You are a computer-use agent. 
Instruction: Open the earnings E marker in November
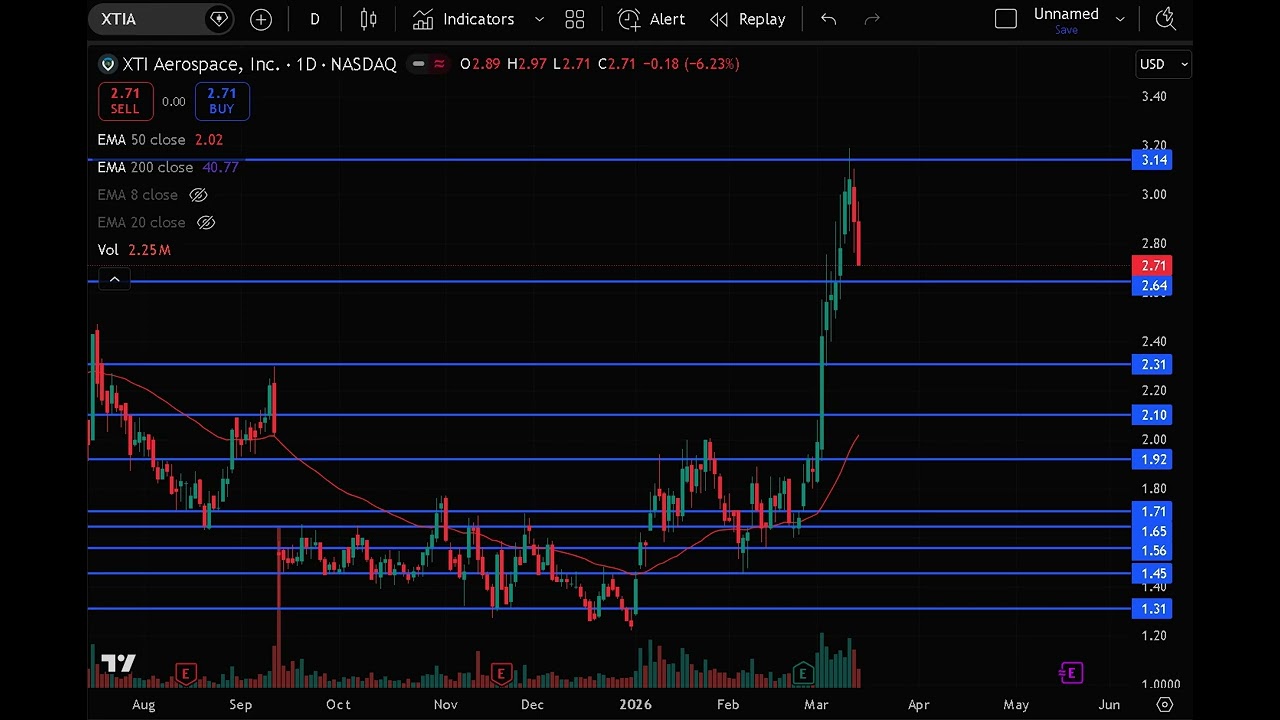502,674
